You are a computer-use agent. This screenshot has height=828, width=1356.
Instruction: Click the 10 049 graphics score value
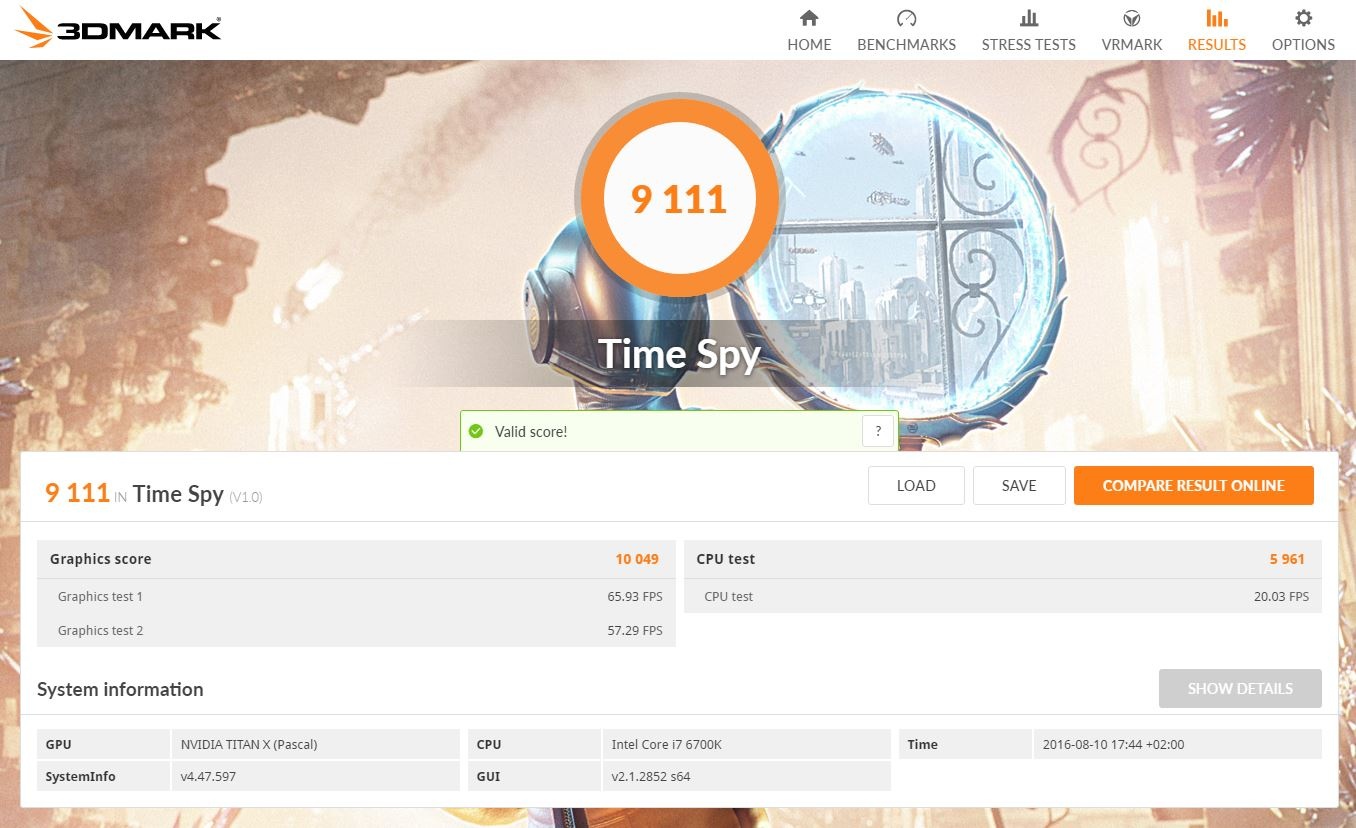(637, 559)
